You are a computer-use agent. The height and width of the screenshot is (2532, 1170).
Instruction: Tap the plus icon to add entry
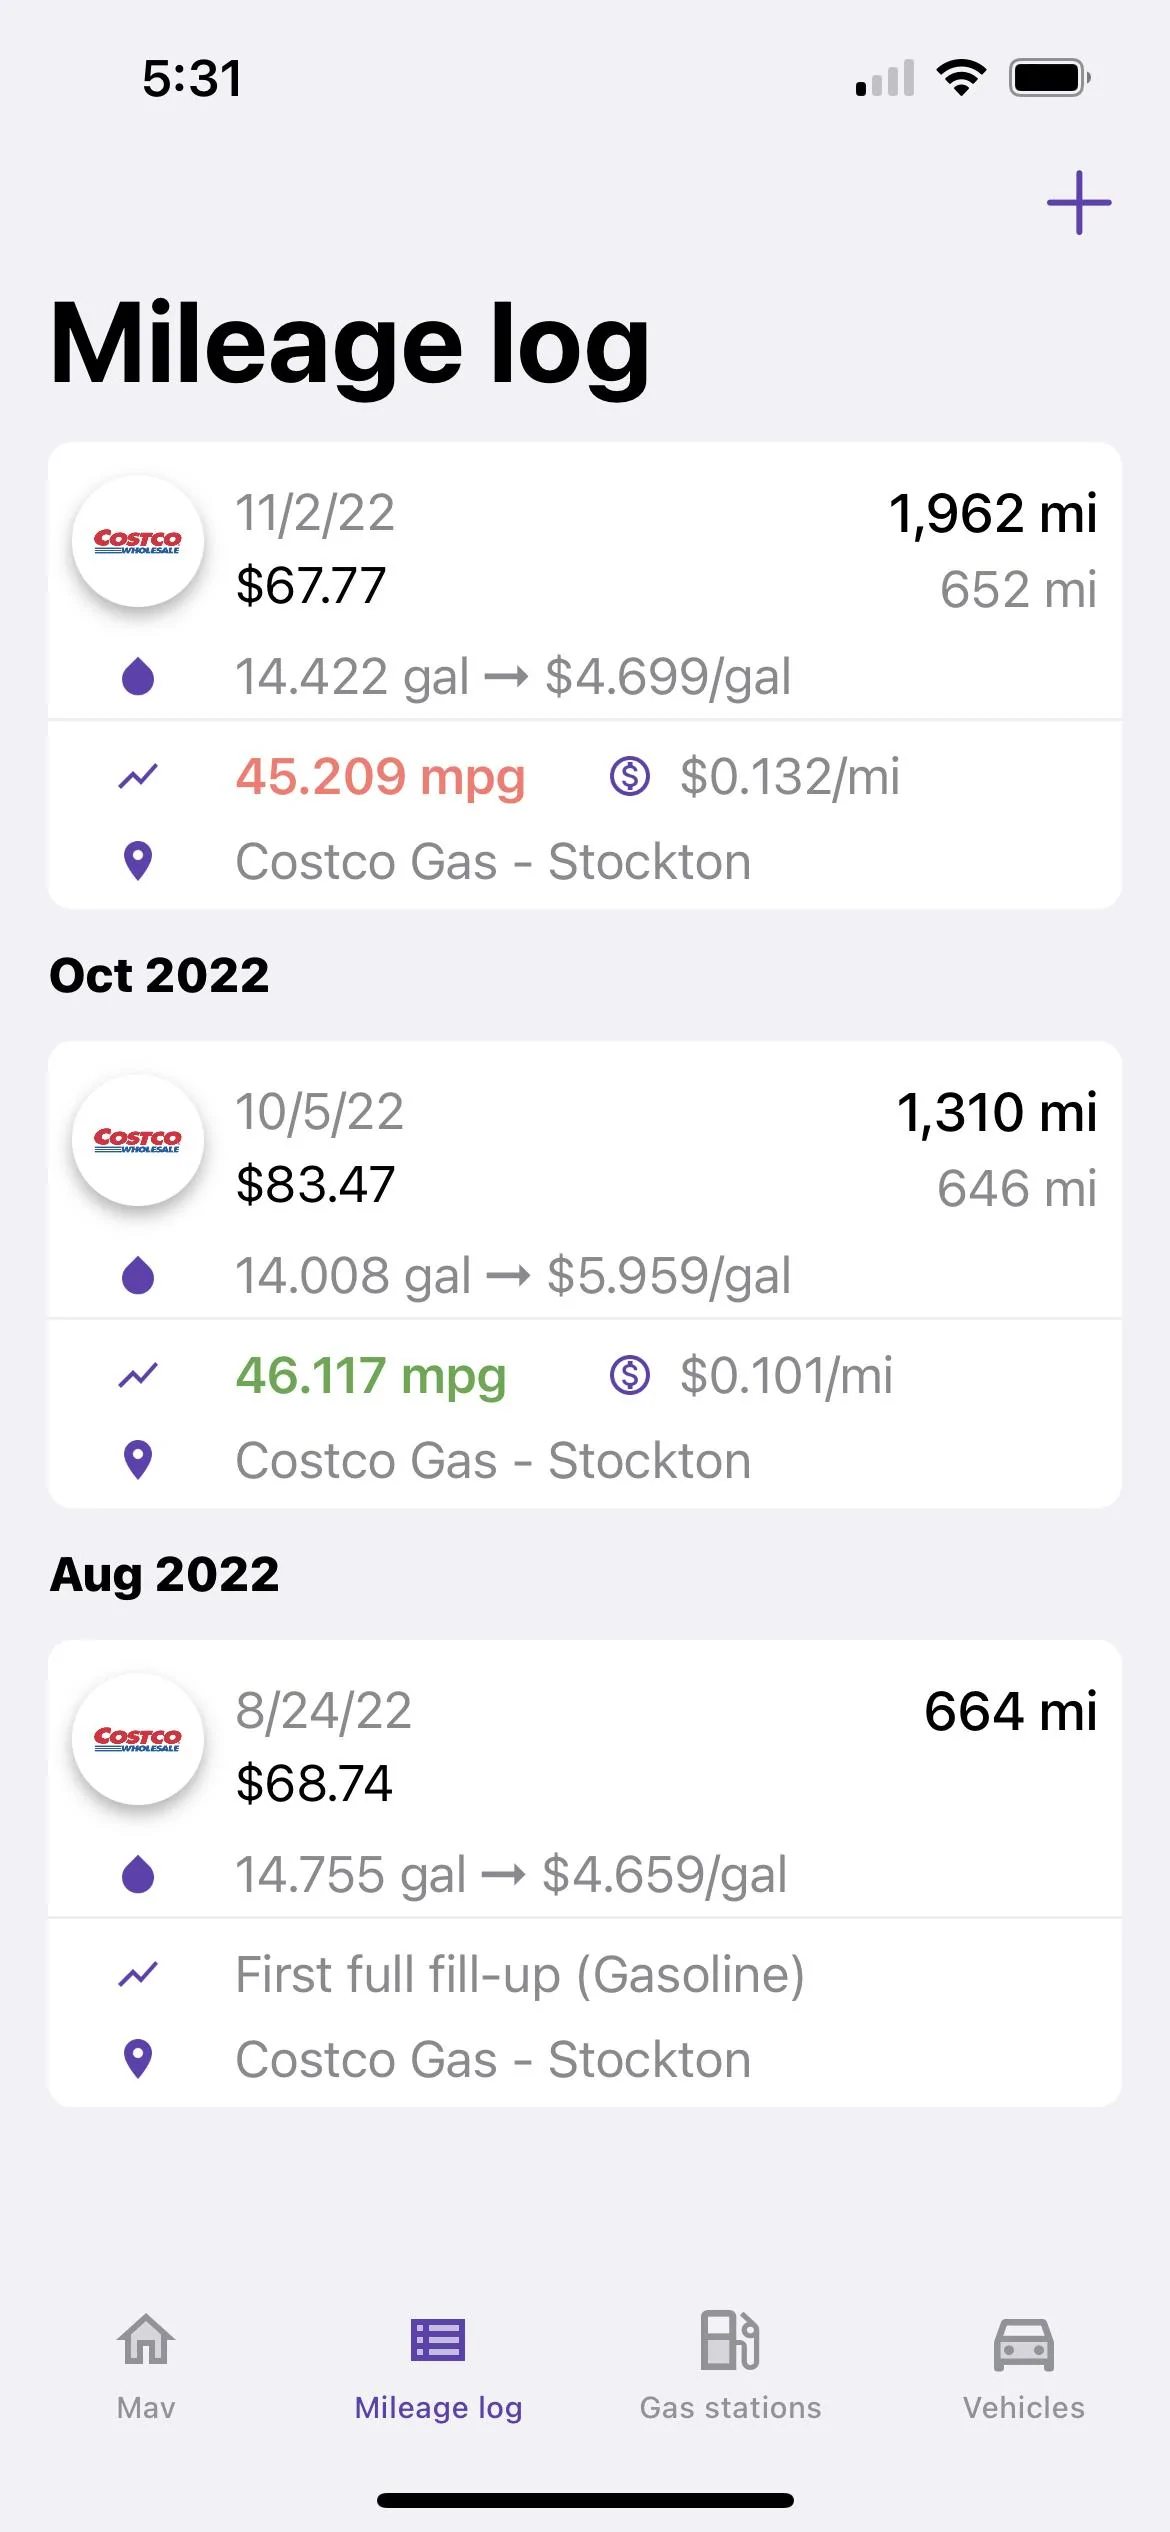(1079, 202)
